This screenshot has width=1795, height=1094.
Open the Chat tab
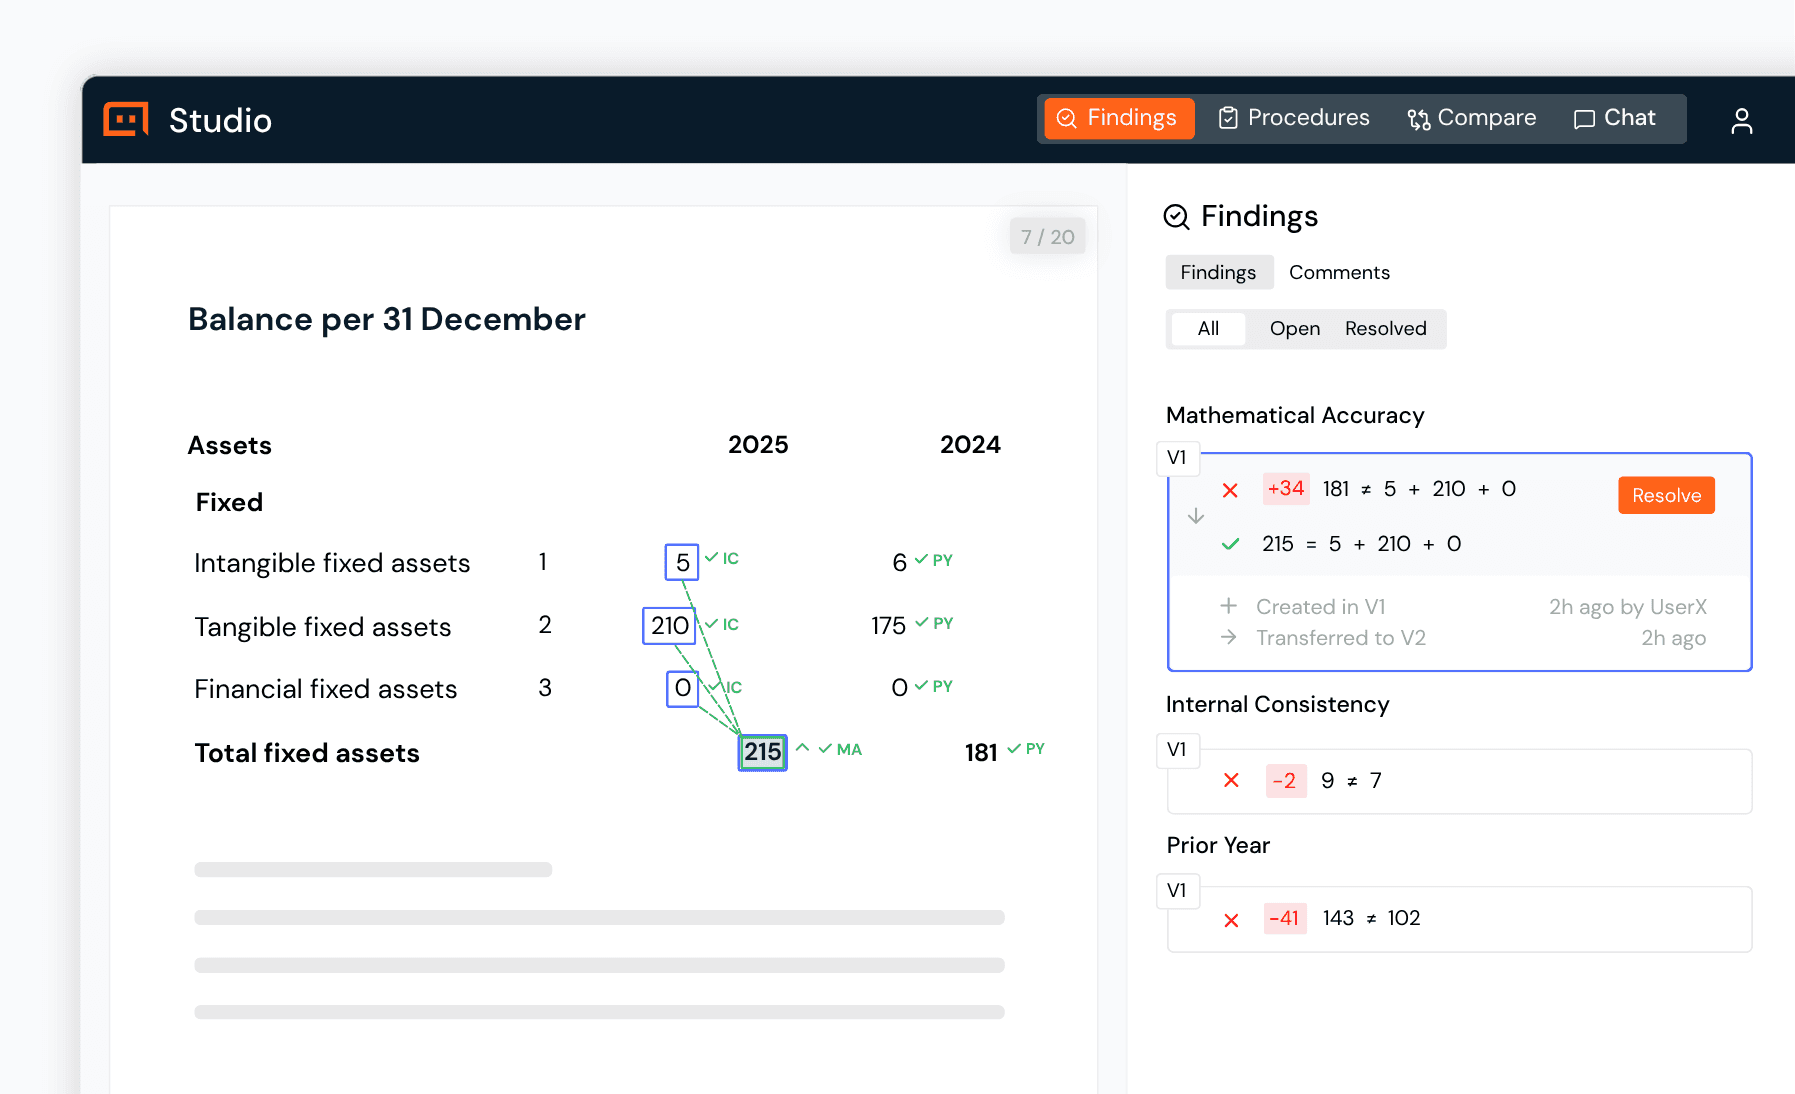coord(1615,118)
